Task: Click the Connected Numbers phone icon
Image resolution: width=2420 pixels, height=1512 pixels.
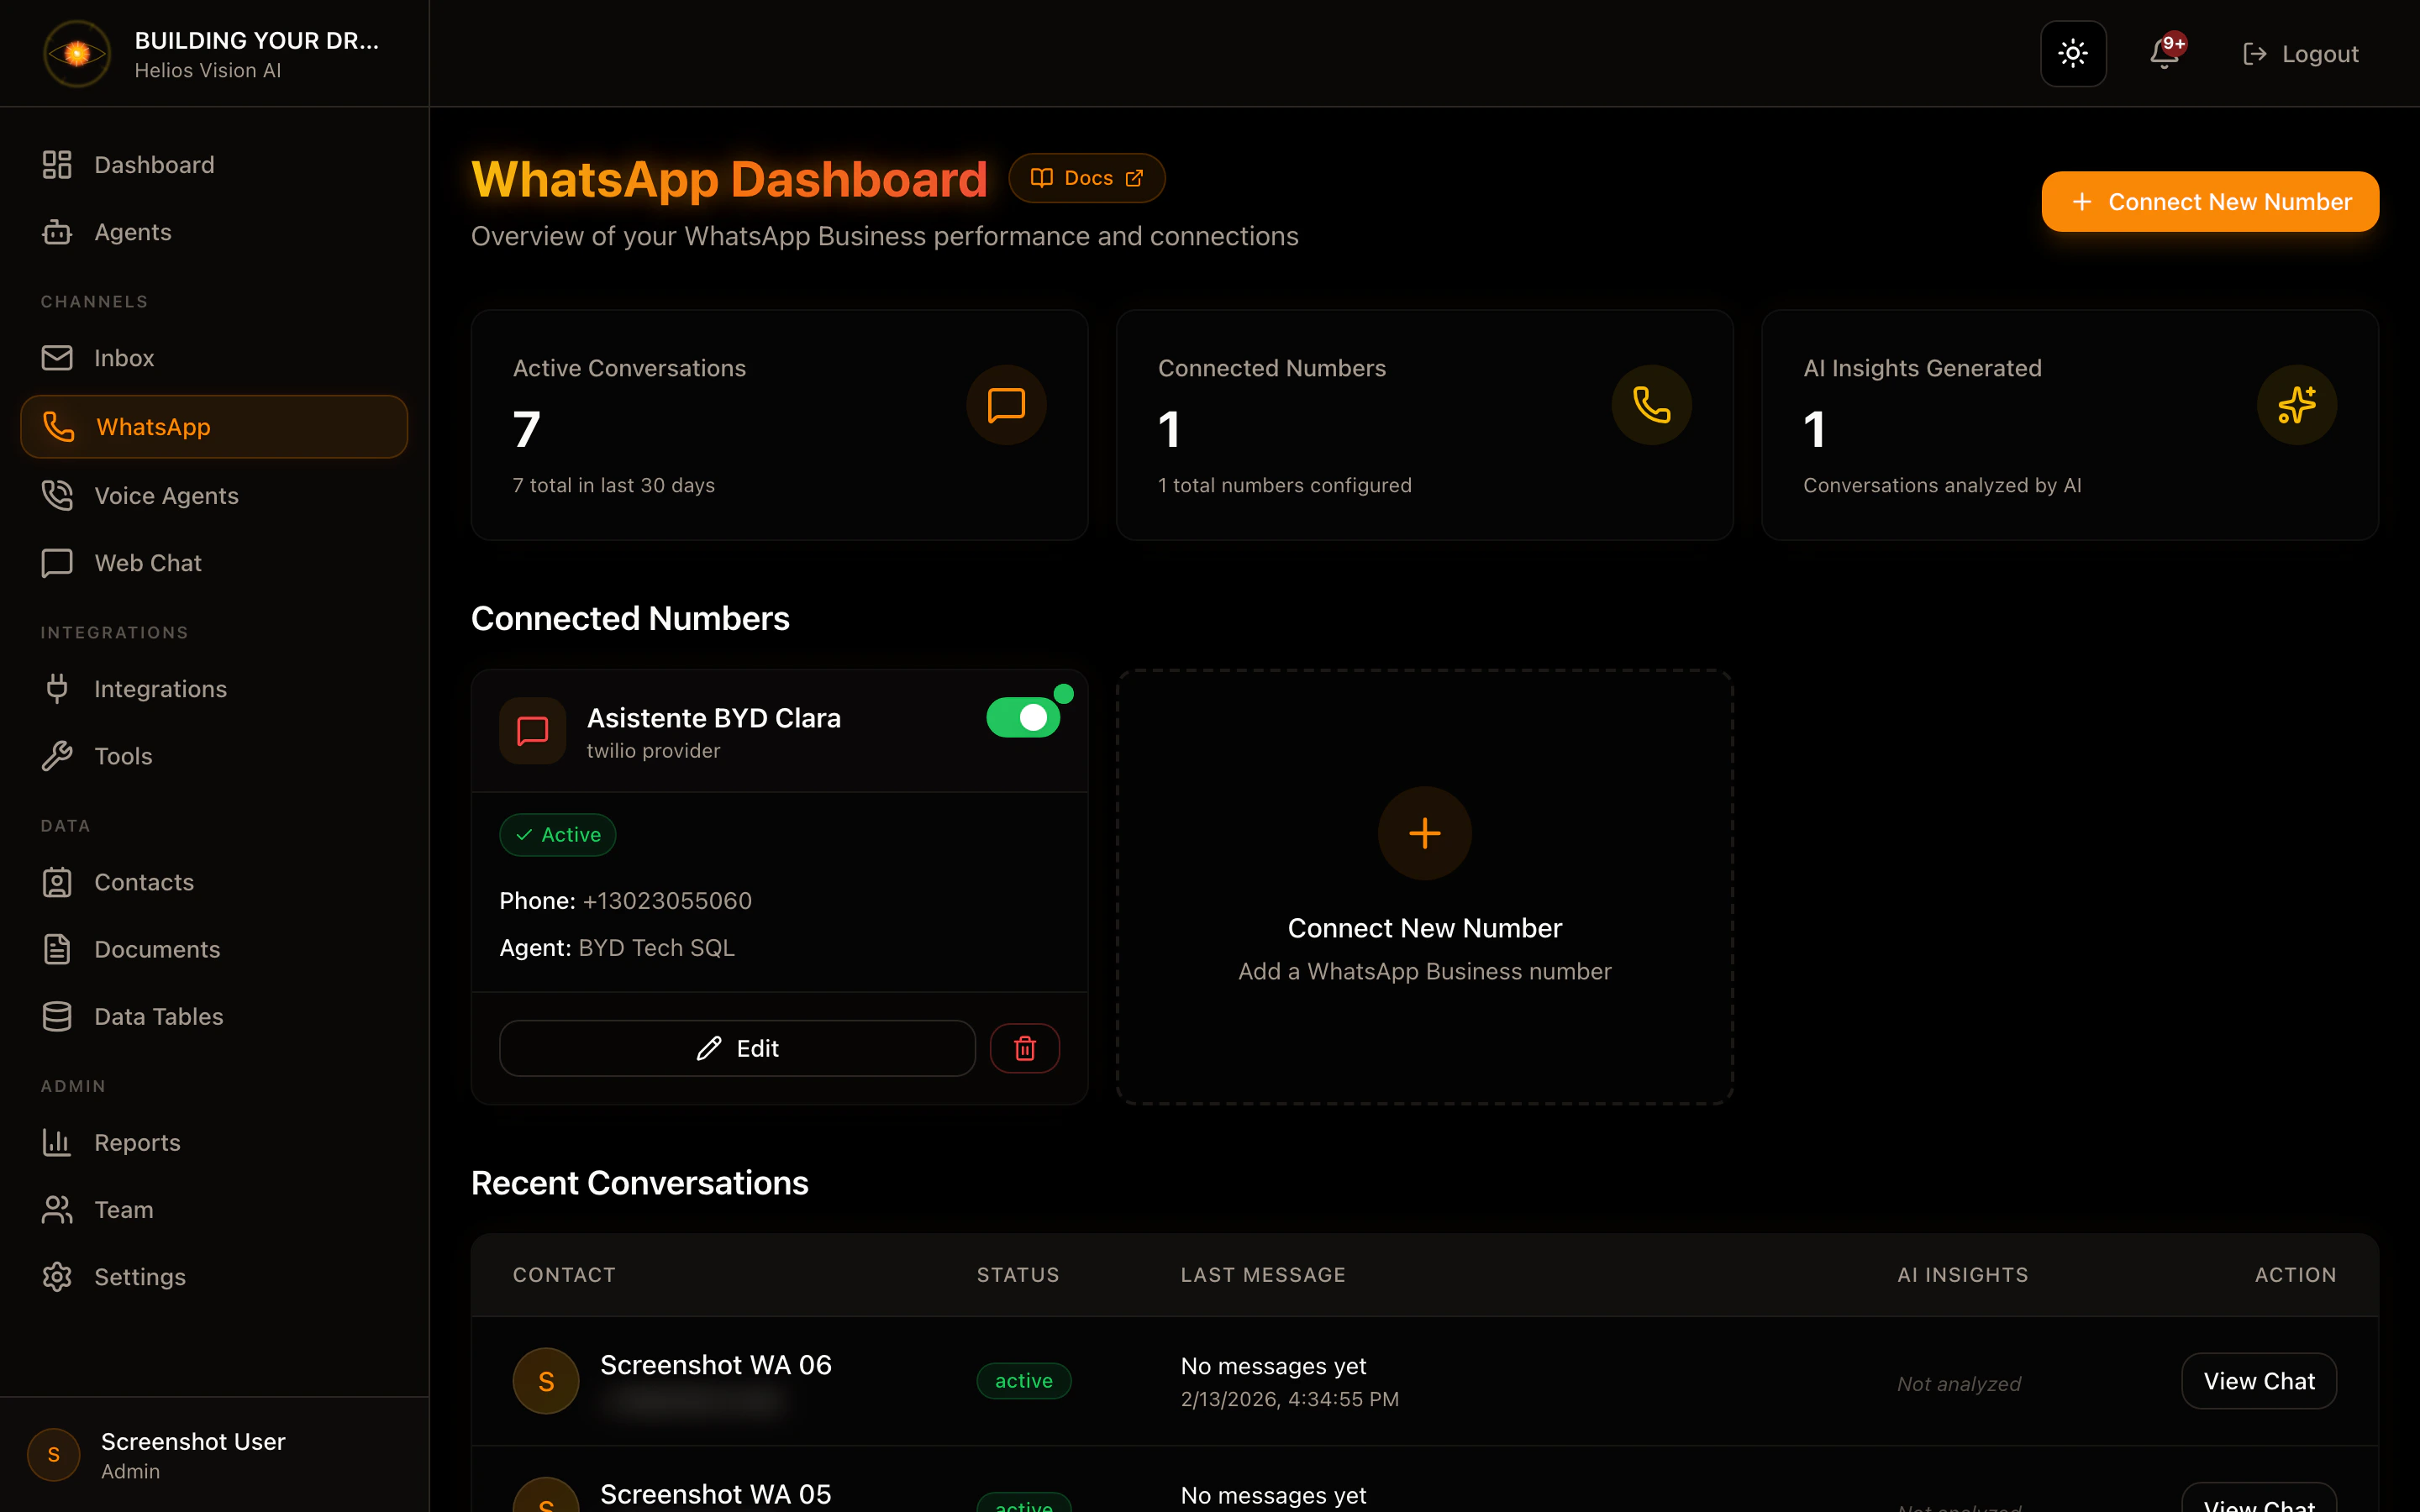Action: coord(1651,405)
